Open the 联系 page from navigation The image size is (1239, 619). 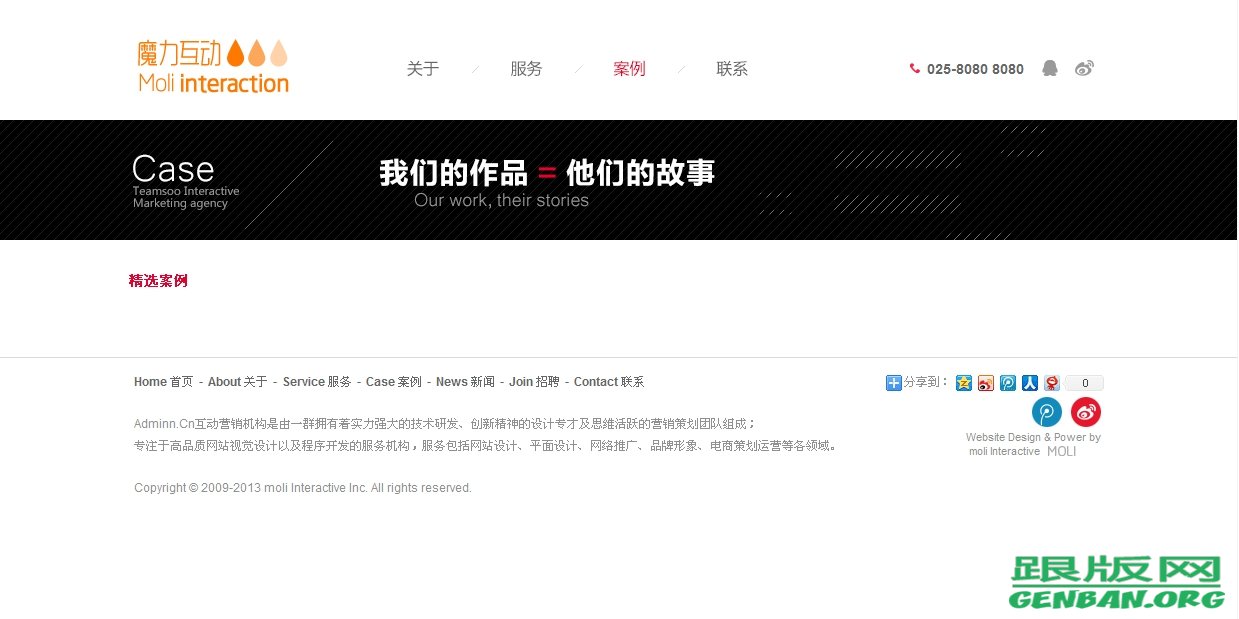coord(731,68)
